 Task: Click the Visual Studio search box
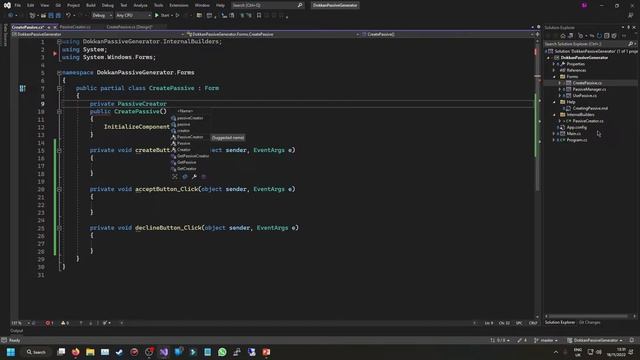click(x=267, y=5)
